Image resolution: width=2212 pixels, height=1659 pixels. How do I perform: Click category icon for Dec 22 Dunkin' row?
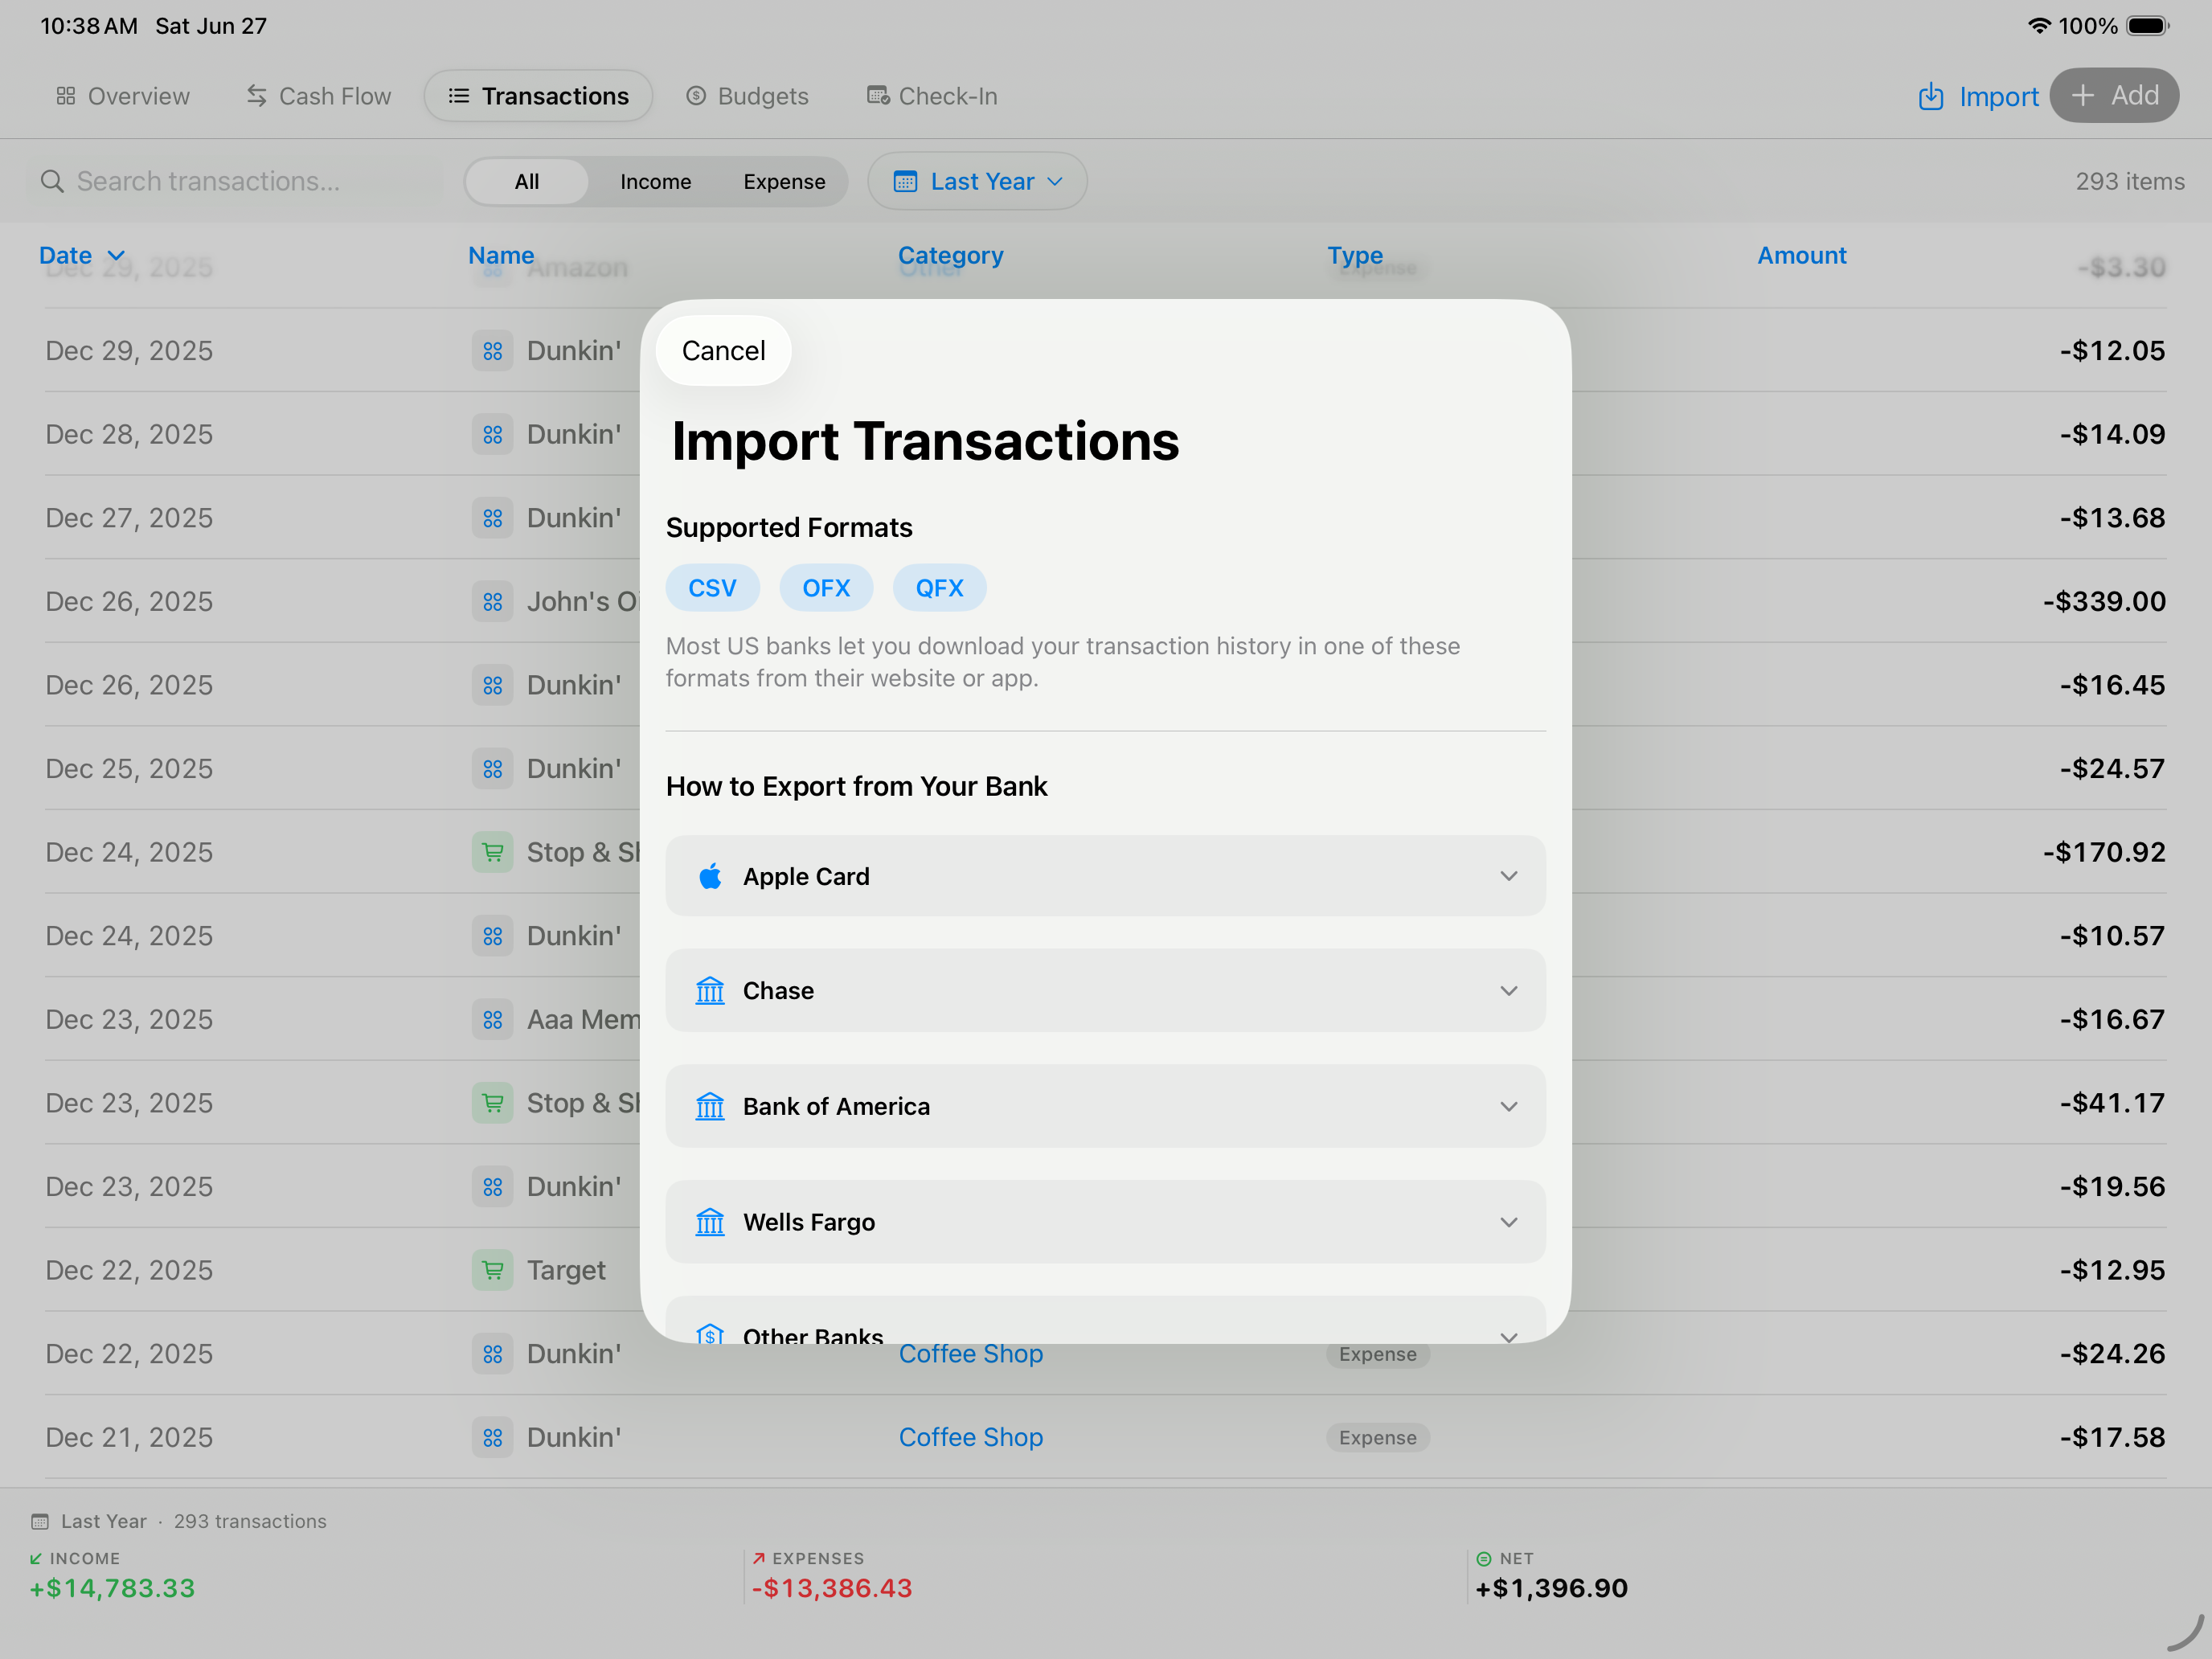[x=492, y=1354]
